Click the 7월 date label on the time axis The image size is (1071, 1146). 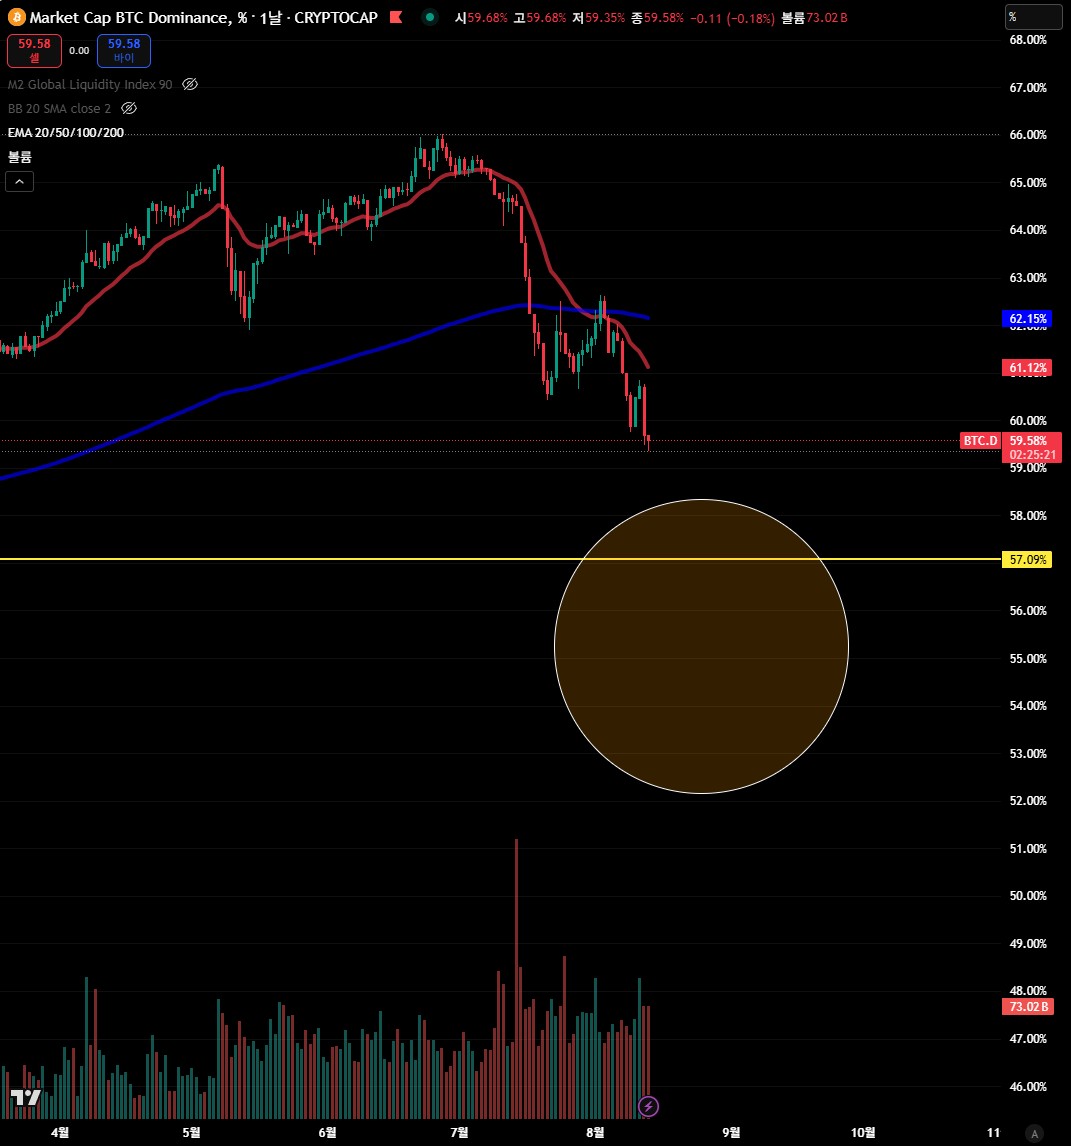point(459,1132)
